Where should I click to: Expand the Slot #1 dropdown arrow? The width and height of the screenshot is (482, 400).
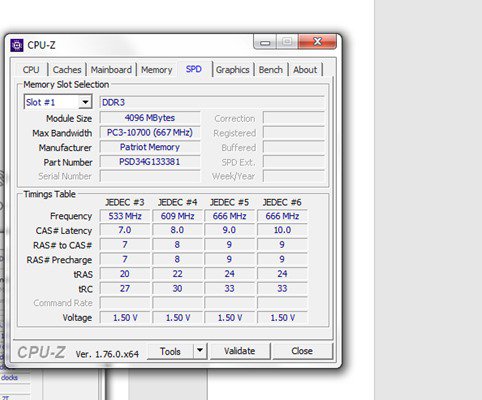point(85,102)
